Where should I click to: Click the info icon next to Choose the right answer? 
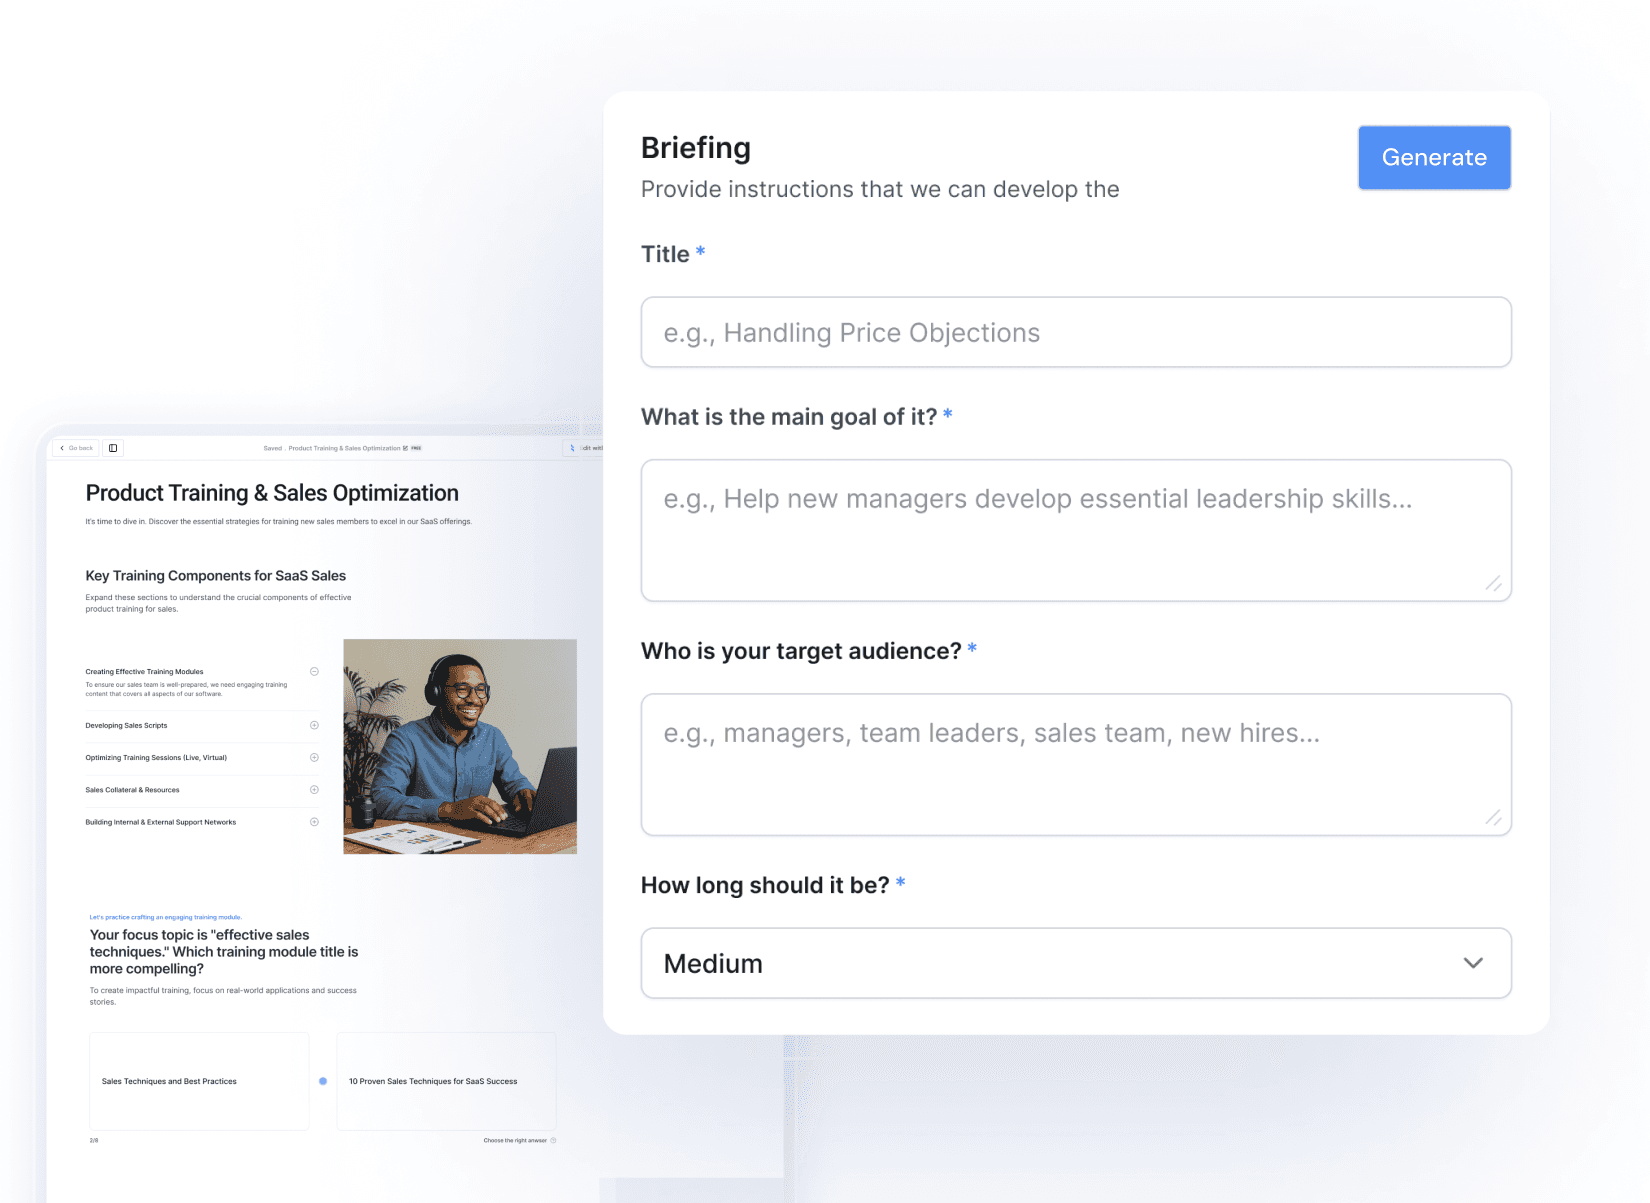(x=553, y=1140)
